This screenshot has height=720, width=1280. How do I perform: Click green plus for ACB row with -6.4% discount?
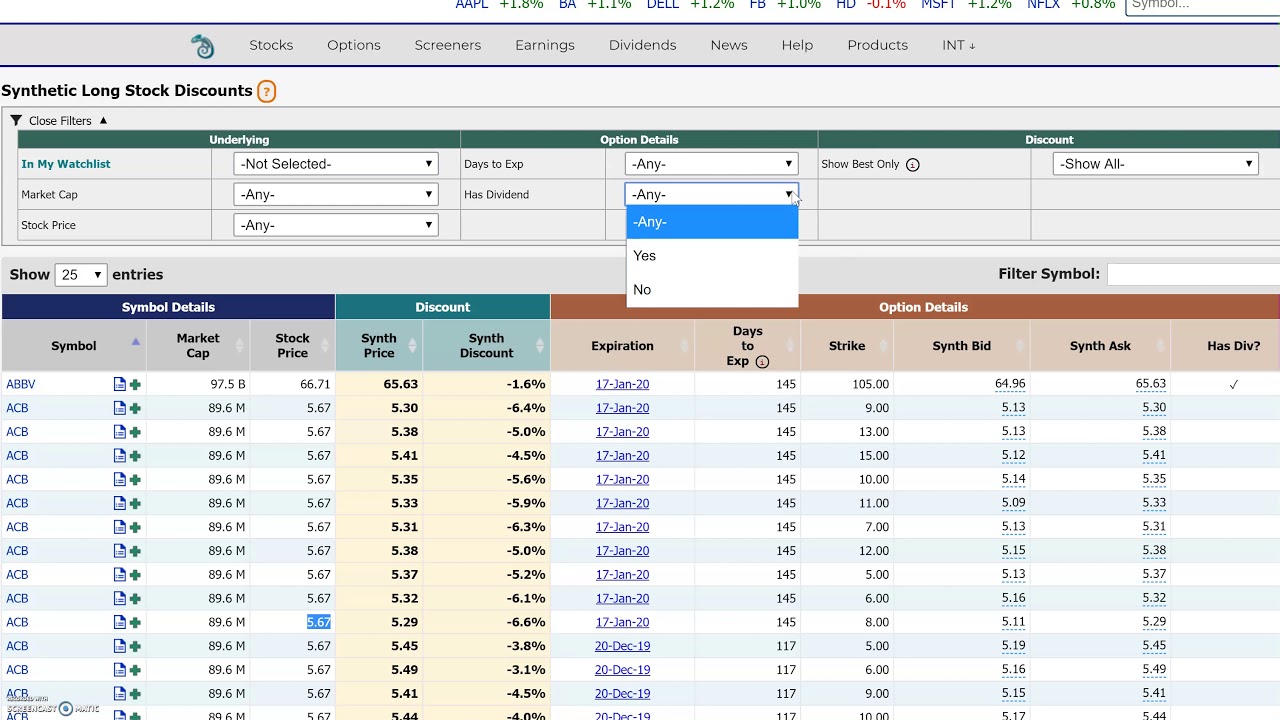(x=135, y=408)
